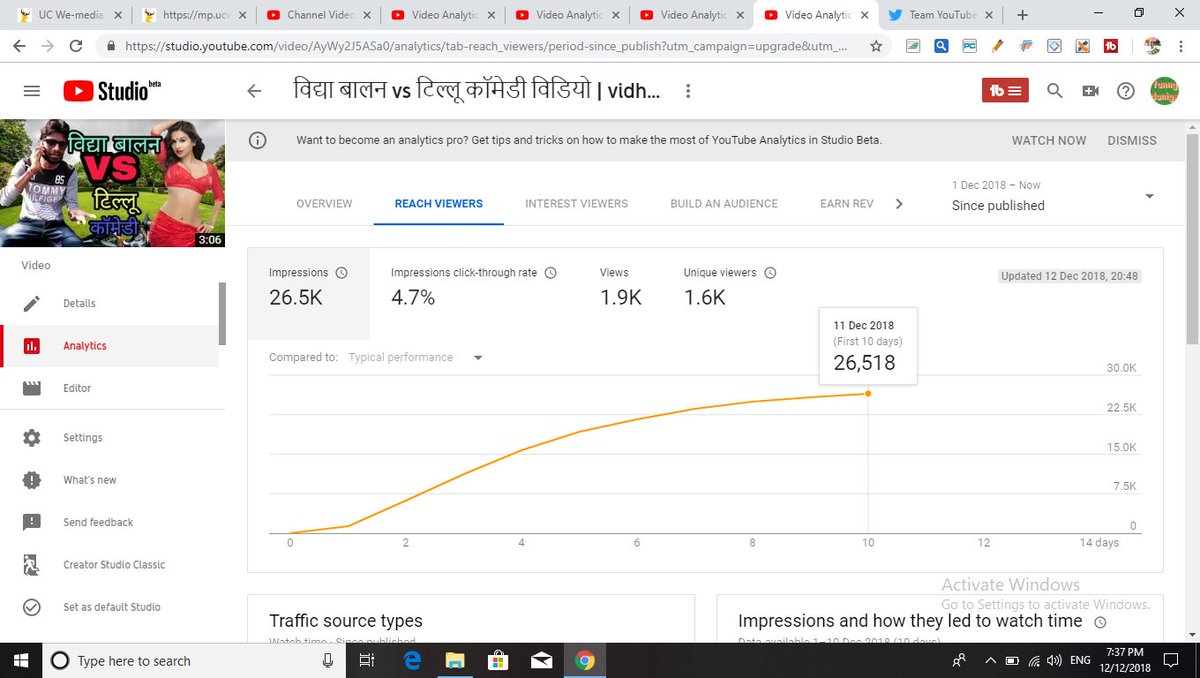Open the channel avatar account menu

coord(1165,91)
